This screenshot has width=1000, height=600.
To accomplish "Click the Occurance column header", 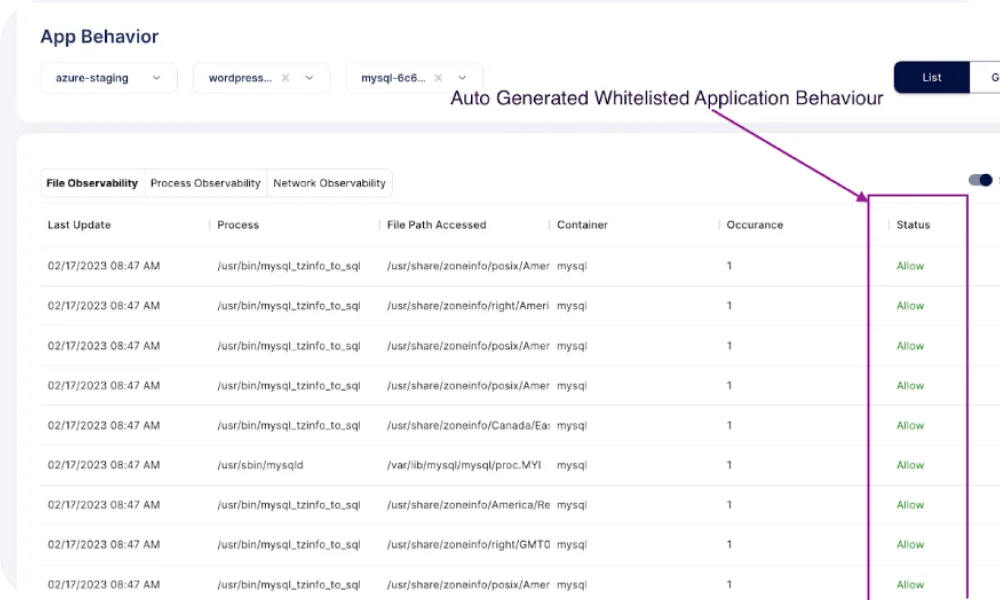I will coord(754,225).
